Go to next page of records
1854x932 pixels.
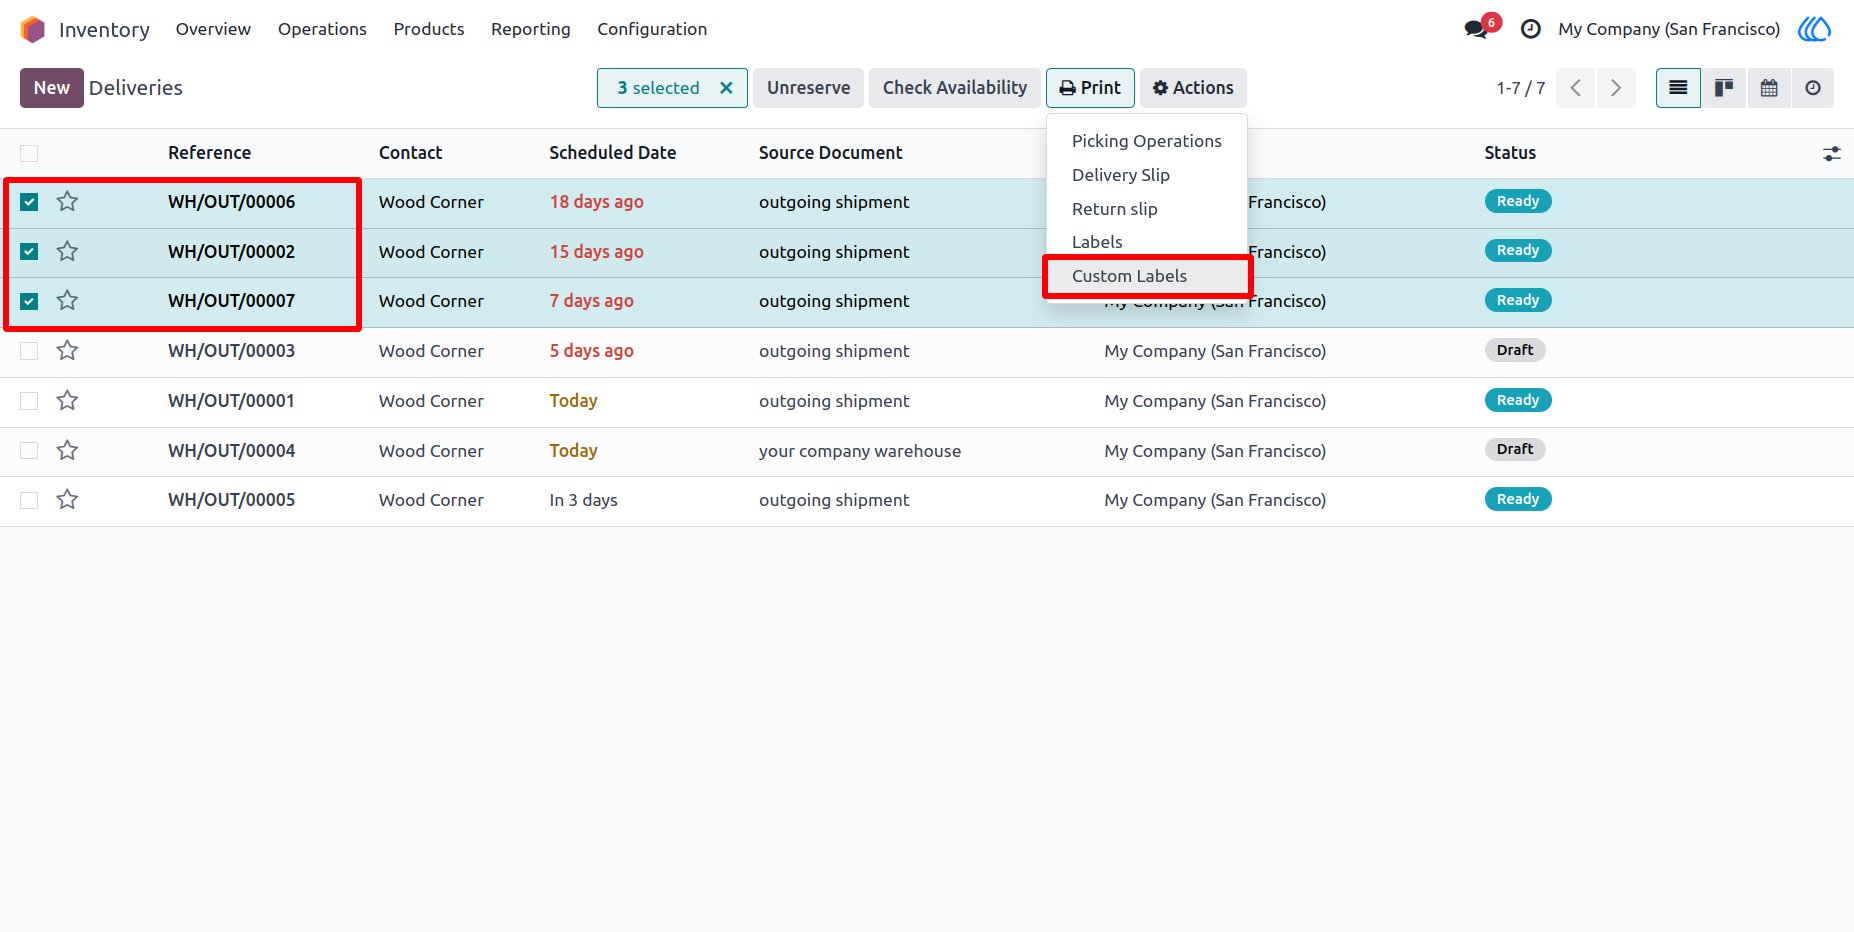(1615, 88)
